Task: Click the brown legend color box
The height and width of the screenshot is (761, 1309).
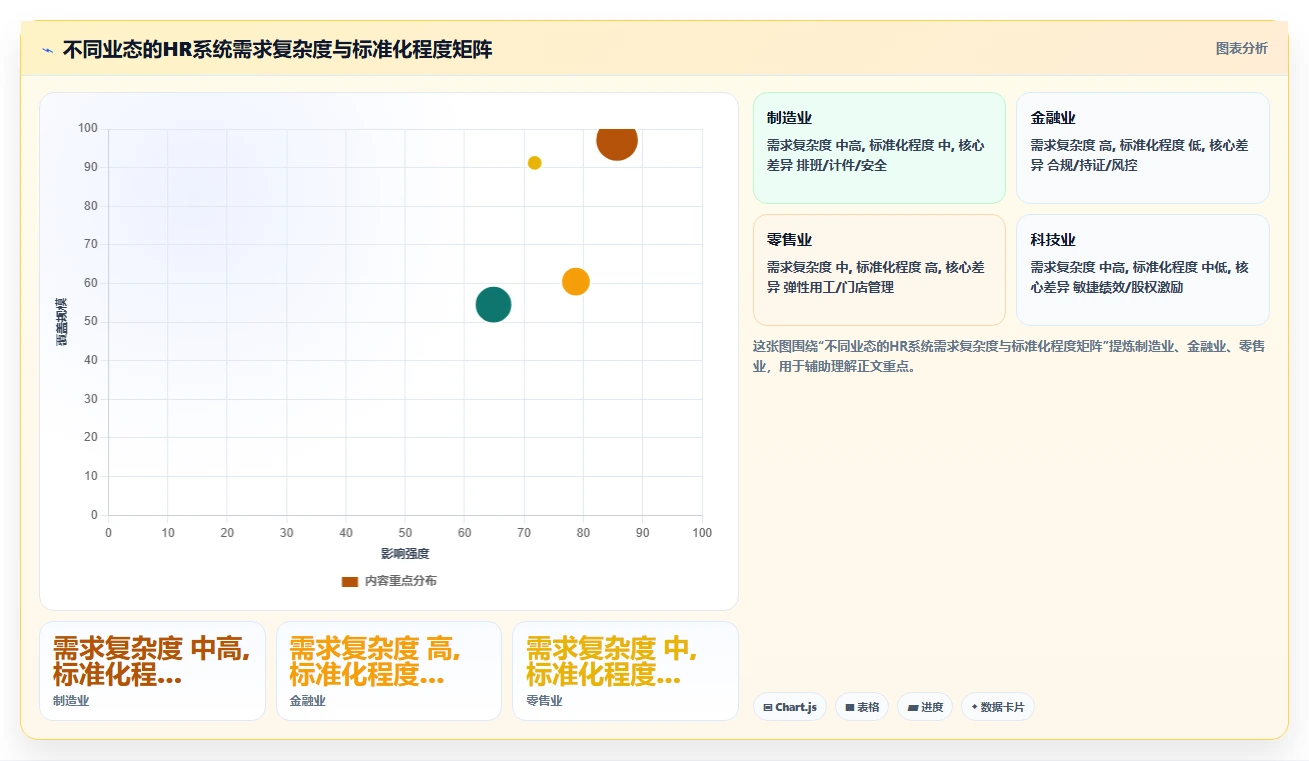Action: pos(349,581)
